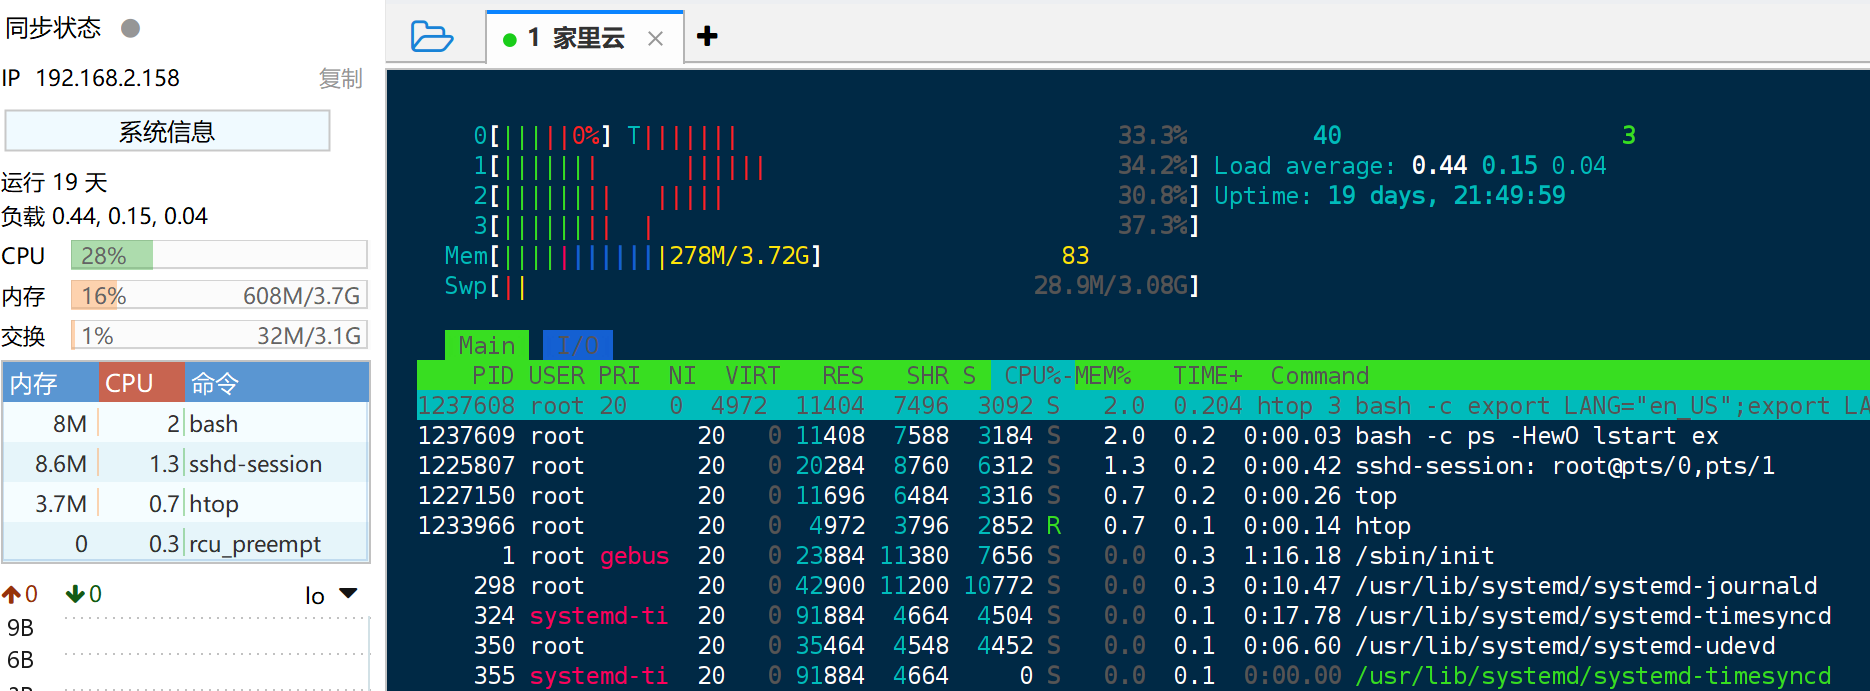
Task: Click the sync status gray indicator dot
Action: click(x=130, y=28)
